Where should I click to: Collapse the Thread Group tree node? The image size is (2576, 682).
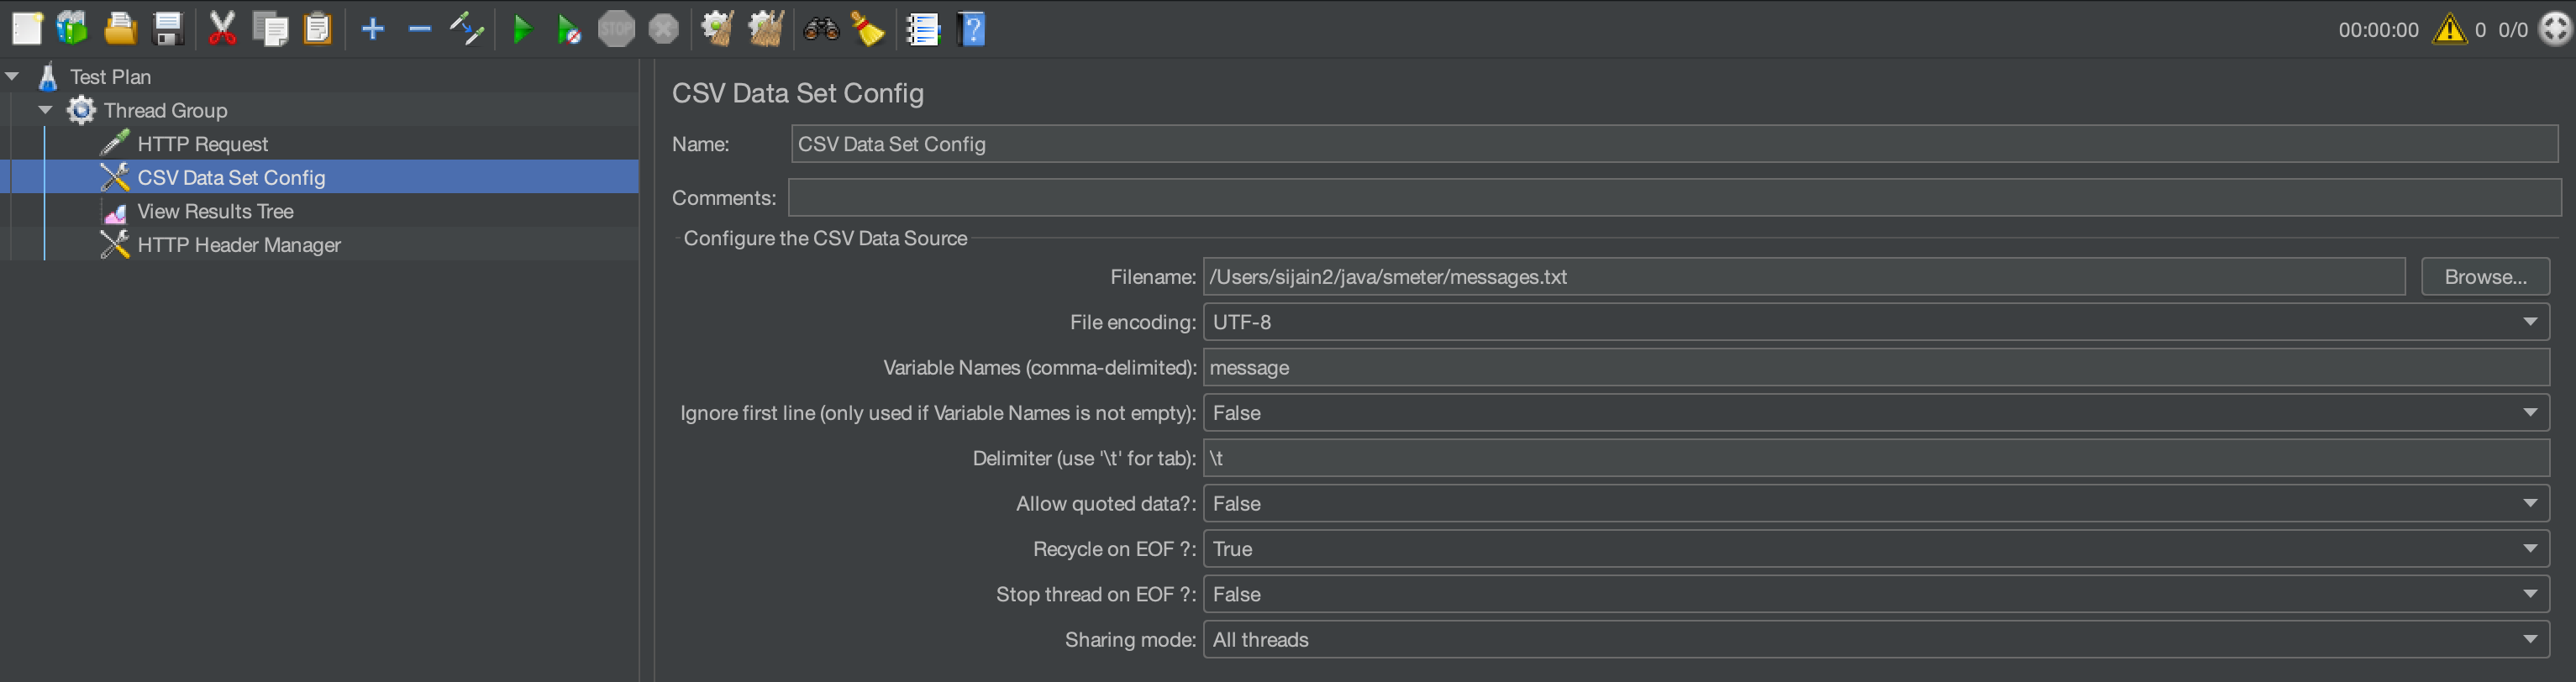click(46, 110)
